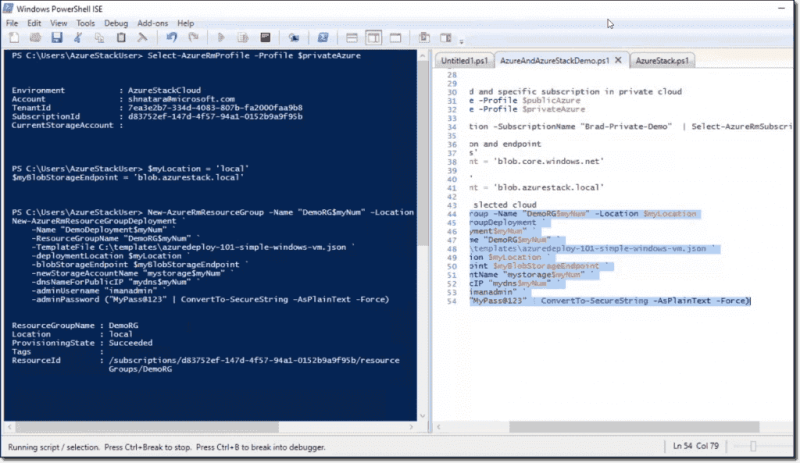Screen dimensions: 800x463
Task: Click line number 44 in the script editor
Action: pyautogui.click(x=452, y=214)
